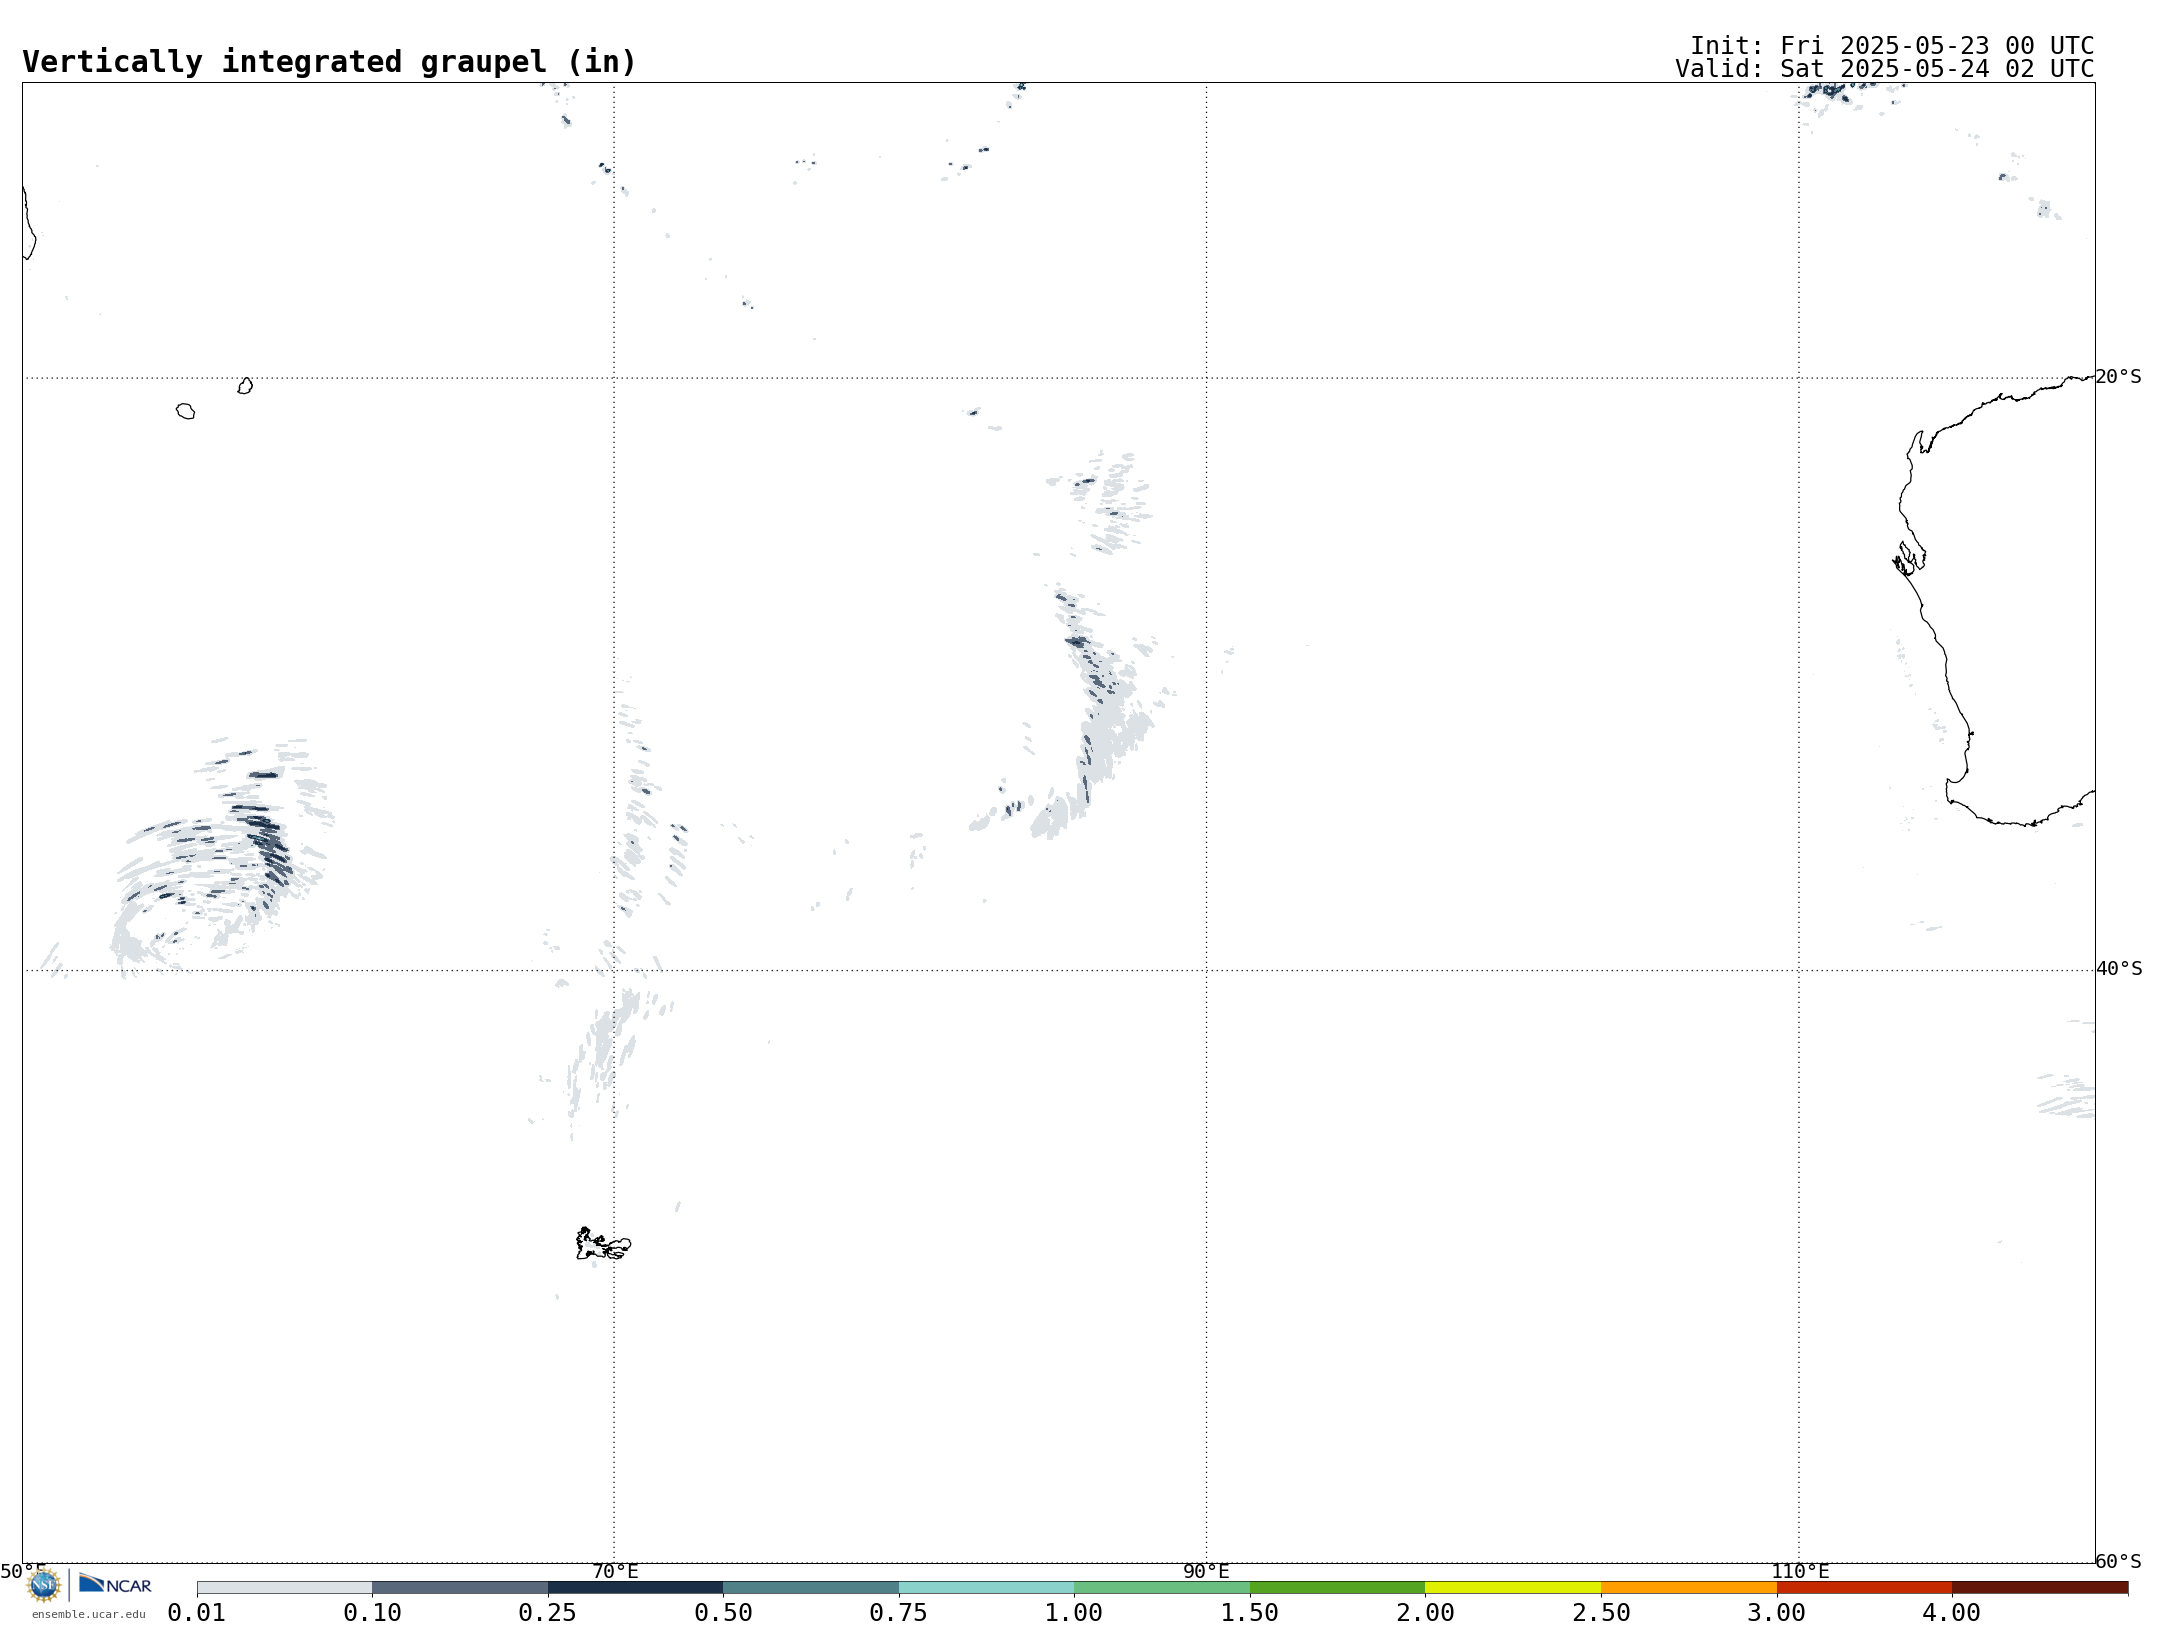This screenshot has width=2160, height=1626.
Task: Click the 110°E longitude label
Action: tap(1800, 1572)
